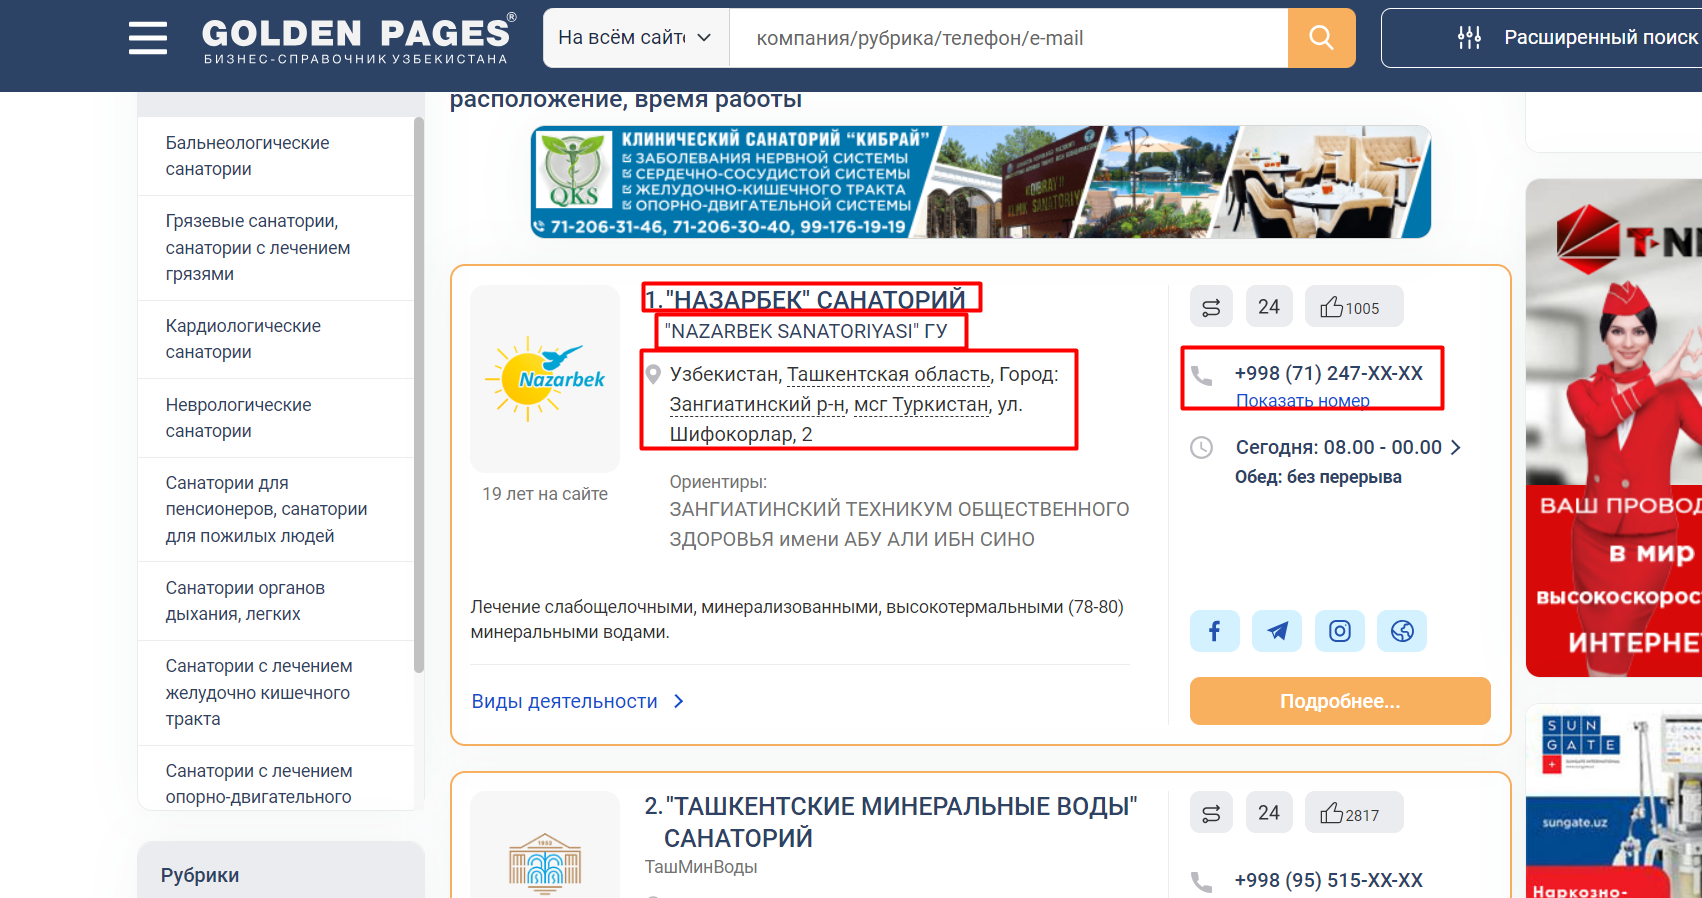The width and height of the screenshot is (1702, 898).
Task: Like Nazarbek sanatorium with thumbs-up 1005
Action: point(1354,307)
